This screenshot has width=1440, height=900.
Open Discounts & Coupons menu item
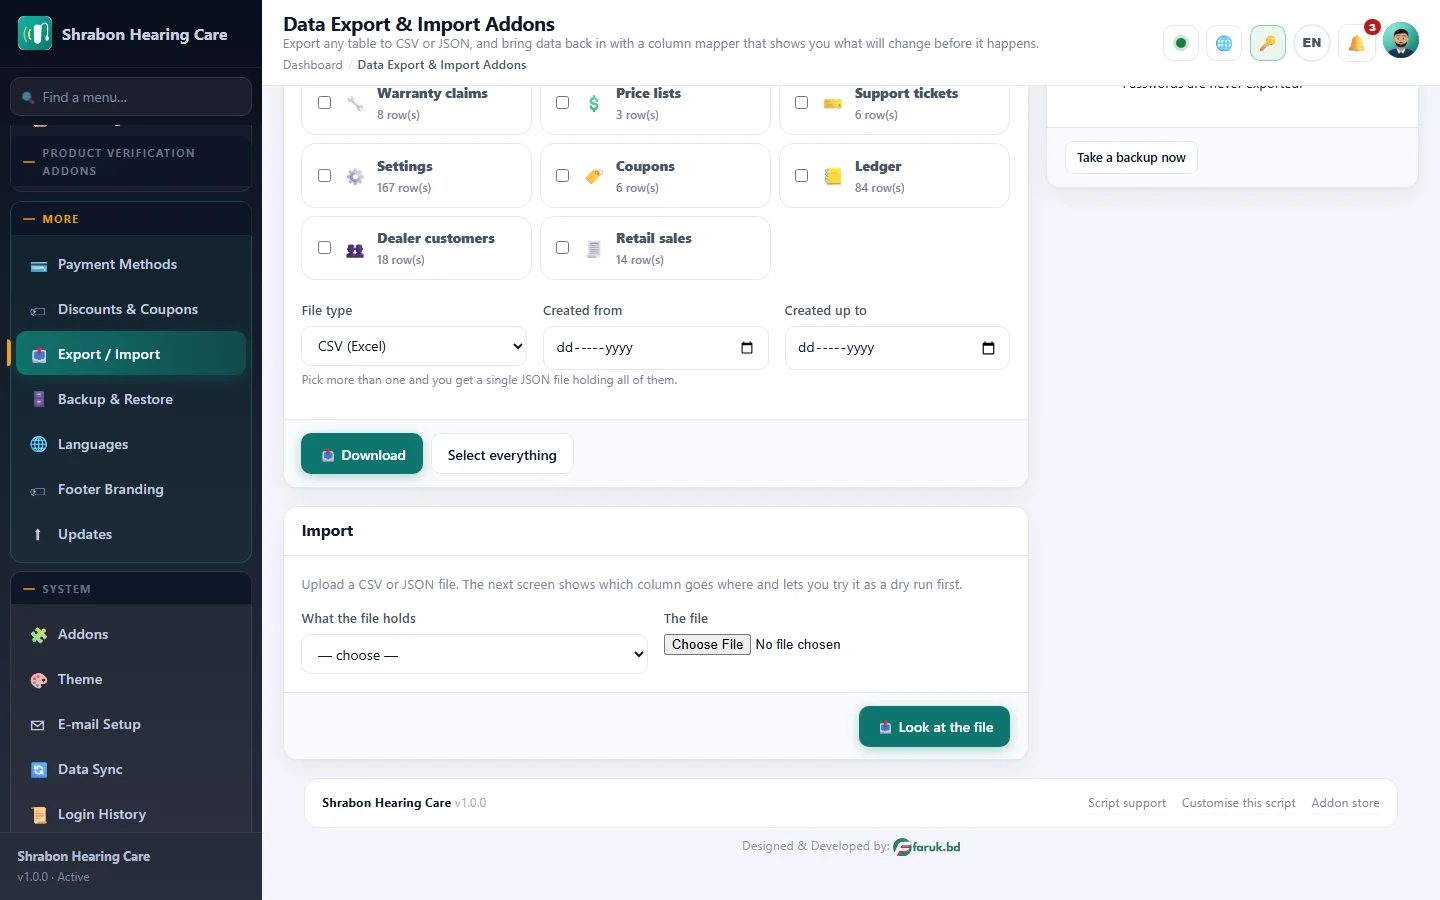click(x=131, y=309)
